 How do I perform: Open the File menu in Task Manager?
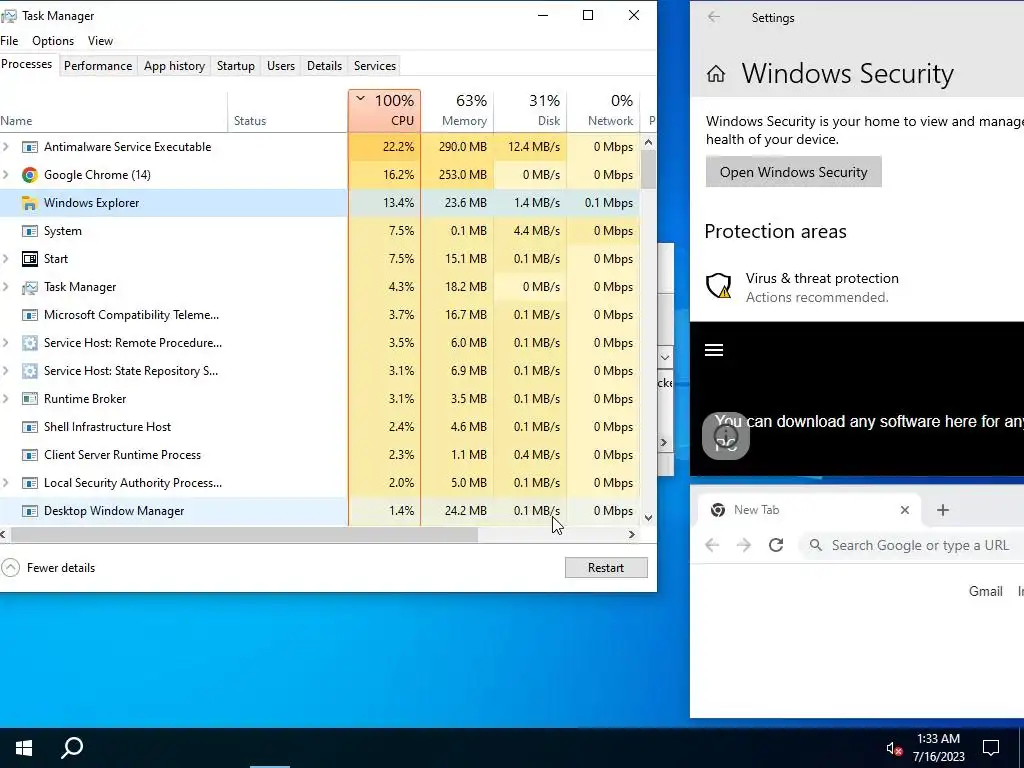[x=9, y=41]
